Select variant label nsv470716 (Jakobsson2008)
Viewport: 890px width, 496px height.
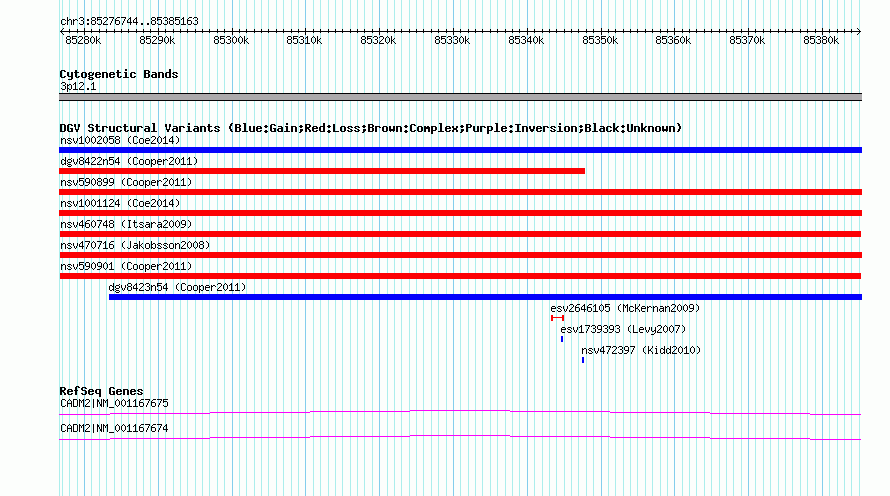click(x=135, y=245)
